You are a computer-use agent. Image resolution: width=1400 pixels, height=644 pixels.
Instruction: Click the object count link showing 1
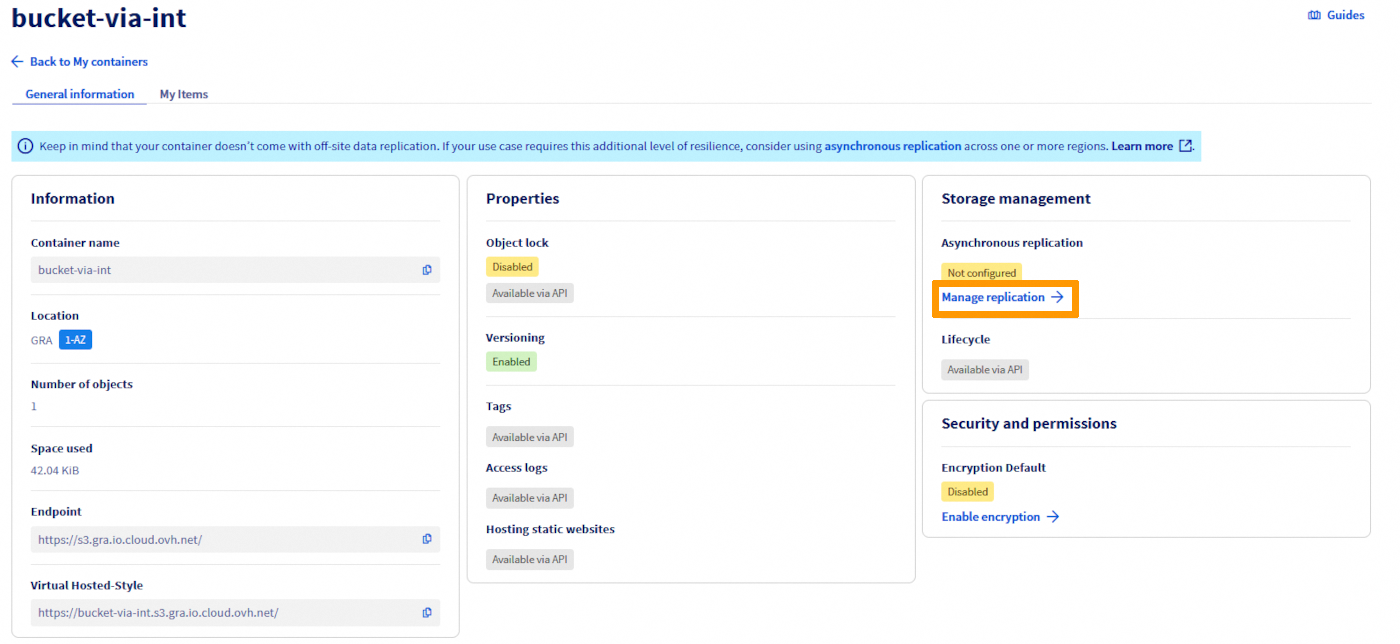[33, 406]
